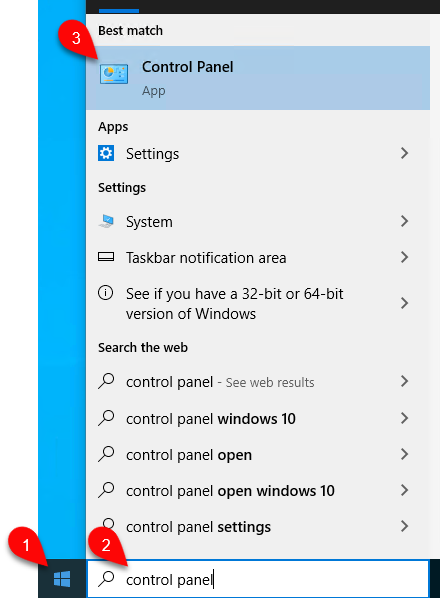This screenshot has width=440, height=598.
Task: Select the Taskbar notification area result
Action: click(x=258, y=257)
